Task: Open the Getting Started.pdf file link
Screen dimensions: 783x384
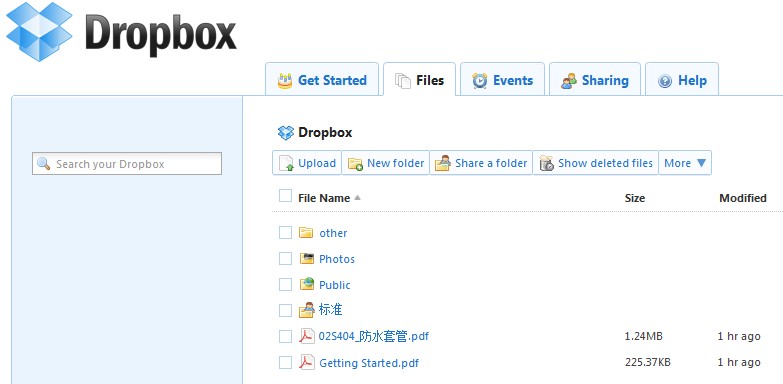Action: coord(369,363)
